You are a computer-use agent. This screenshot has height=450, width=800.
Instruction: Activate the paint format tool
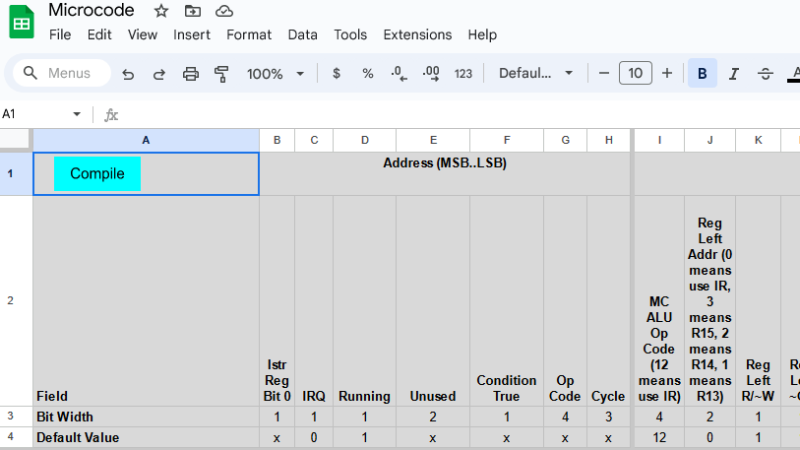[x=221, y=73]
